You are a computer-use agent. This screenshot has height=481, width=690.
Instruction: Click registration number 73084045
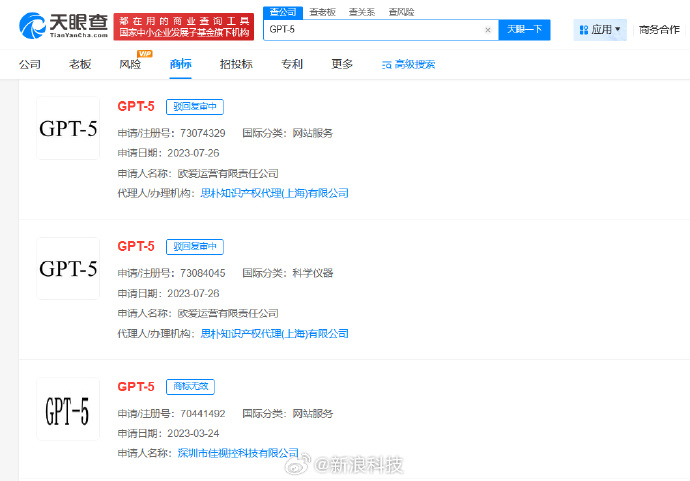pyautogui.click(x=202, y=273)
